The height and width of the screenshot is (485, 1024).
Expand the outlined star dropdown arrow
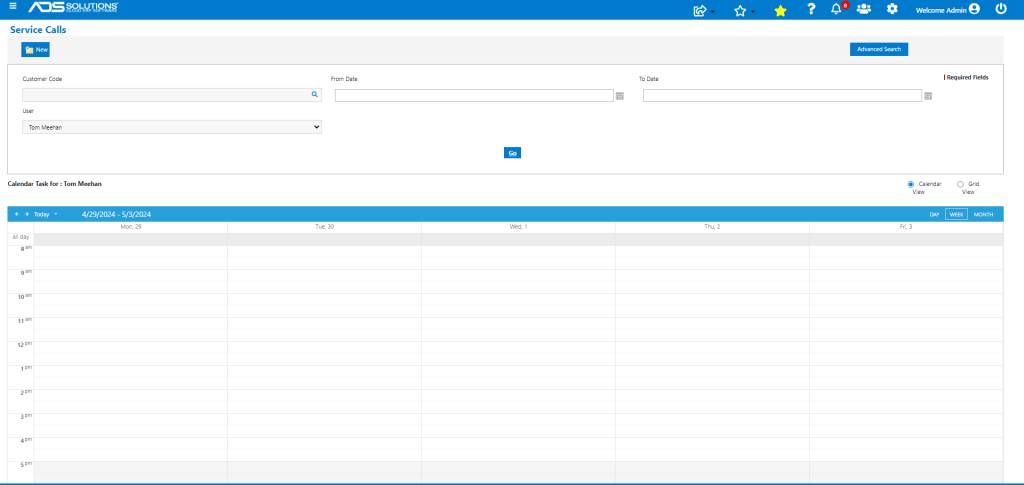pyautogui.click(x=753, y=11)
